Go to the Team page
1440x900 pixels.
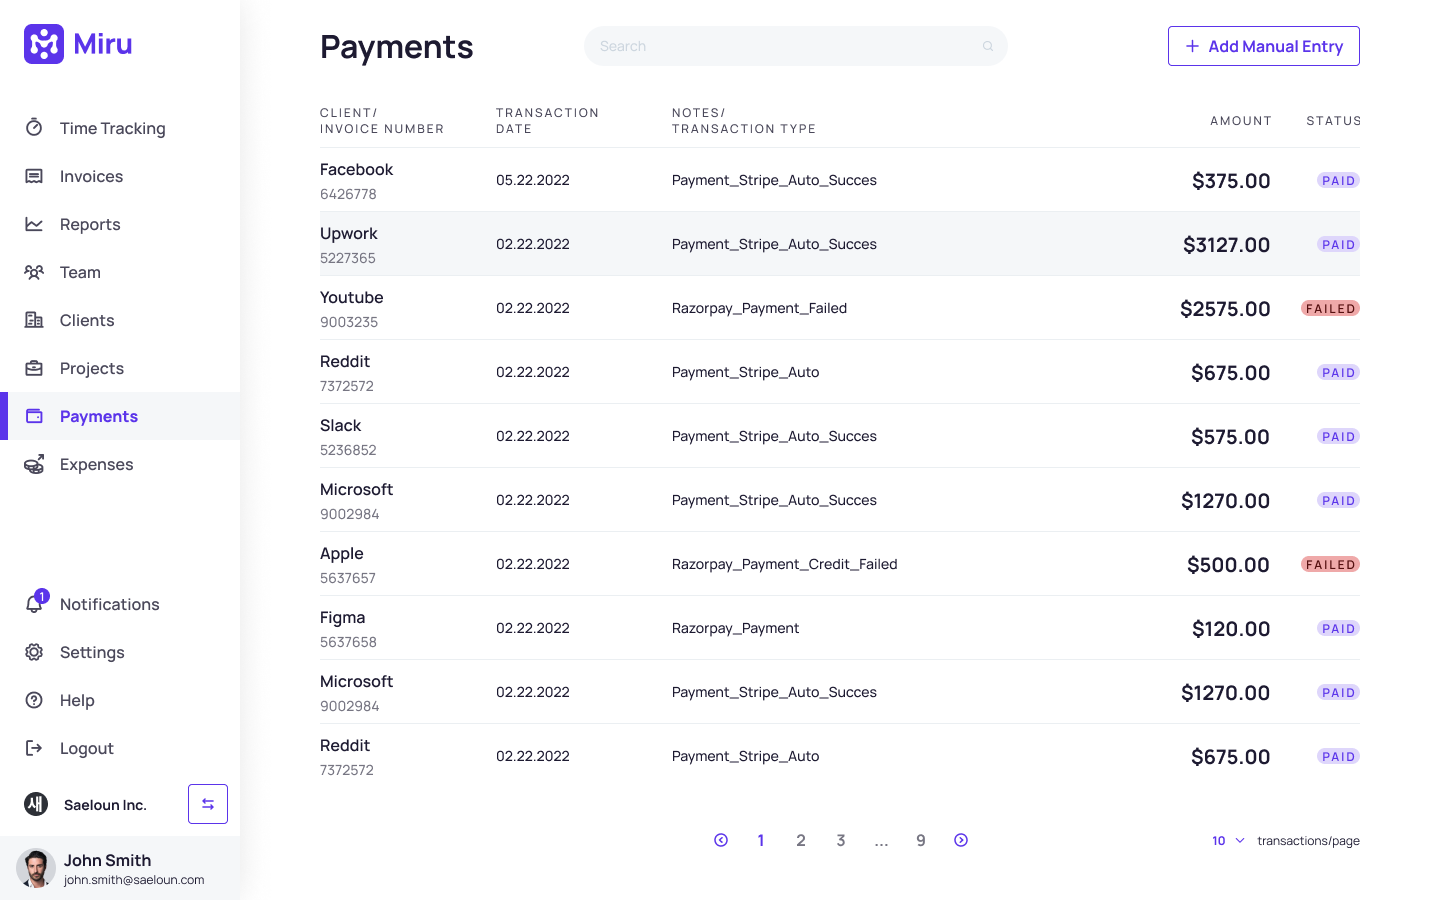coord(120,272)
